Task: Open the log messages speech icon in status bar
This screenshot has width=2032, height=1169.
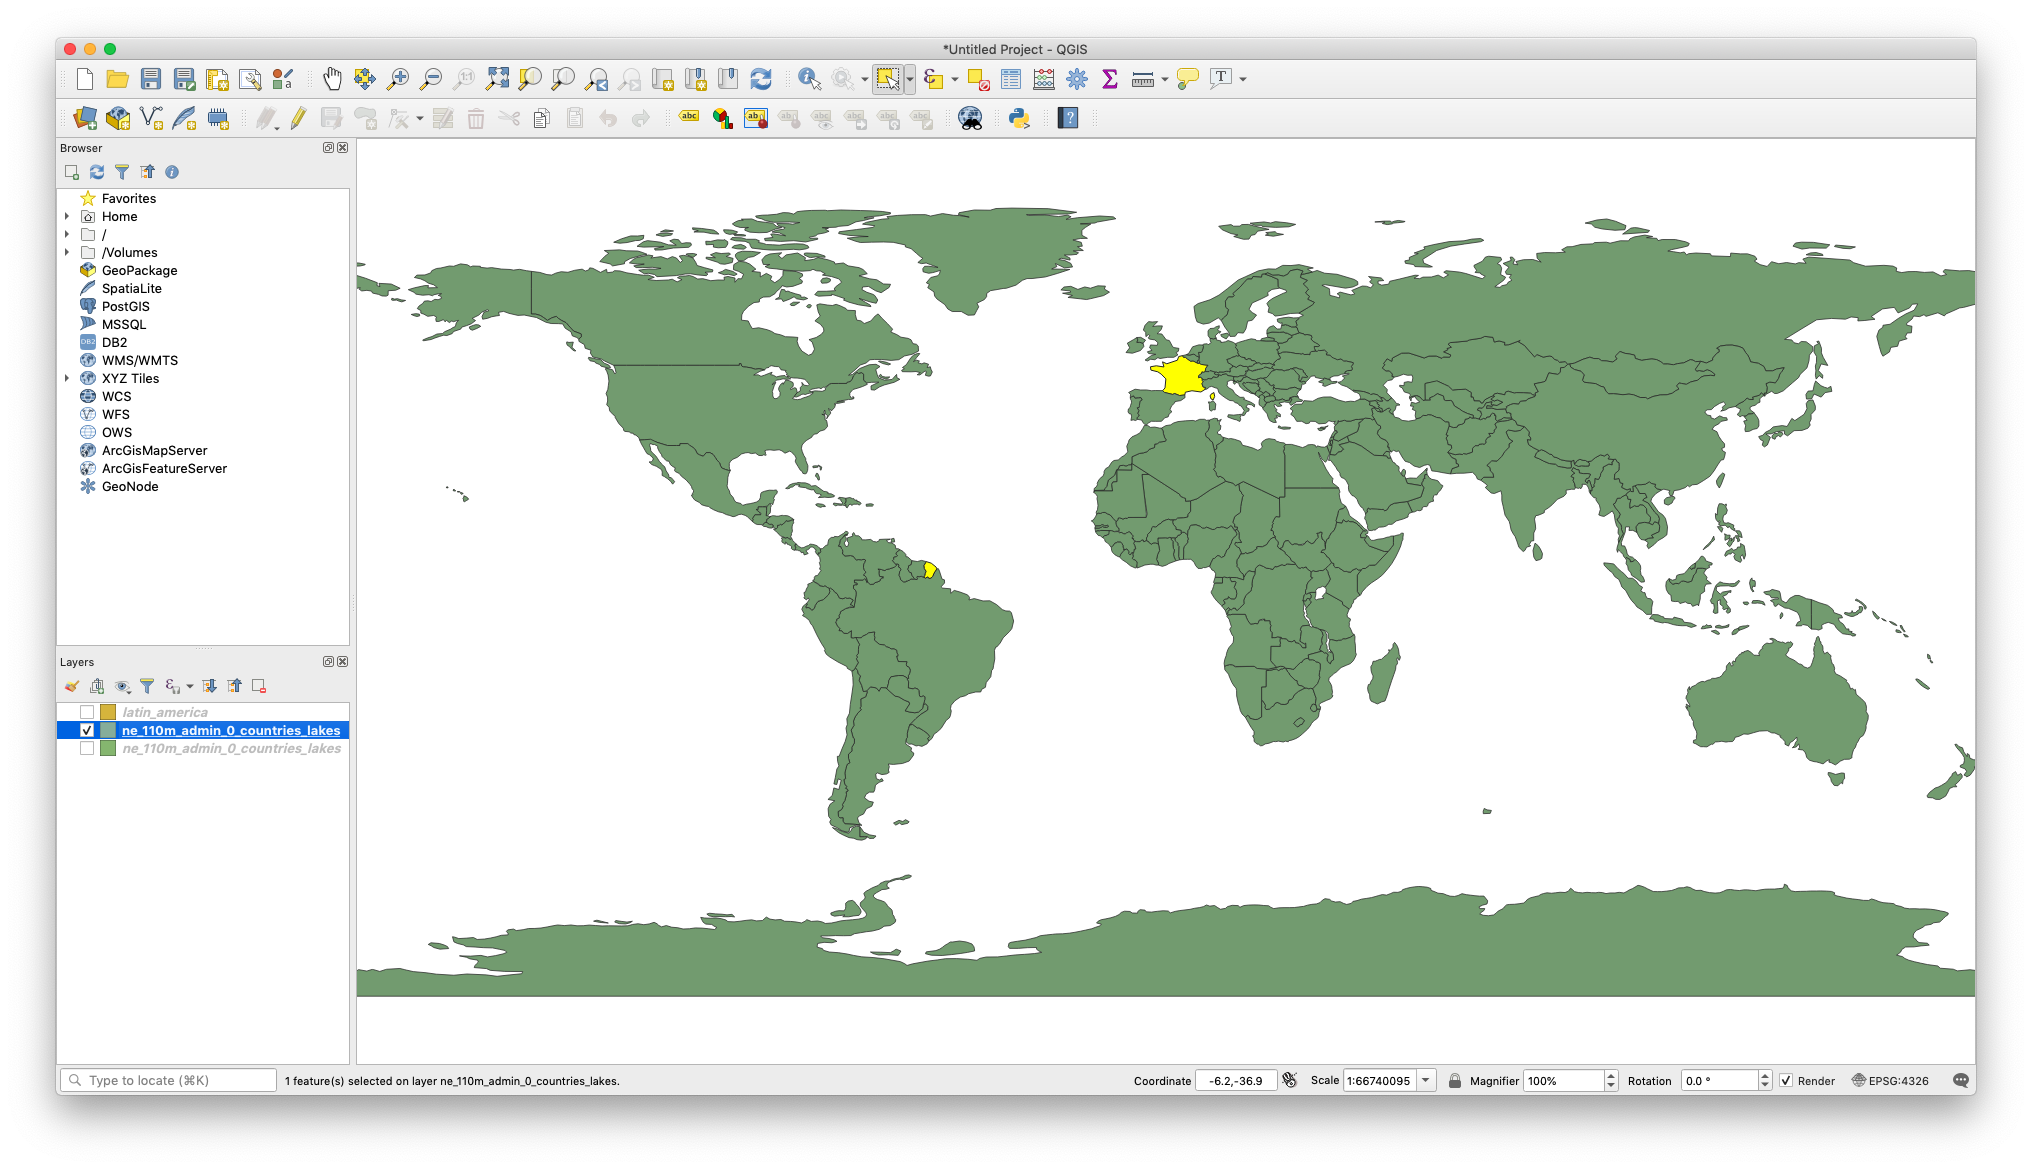Action: coord(1960,1081)
